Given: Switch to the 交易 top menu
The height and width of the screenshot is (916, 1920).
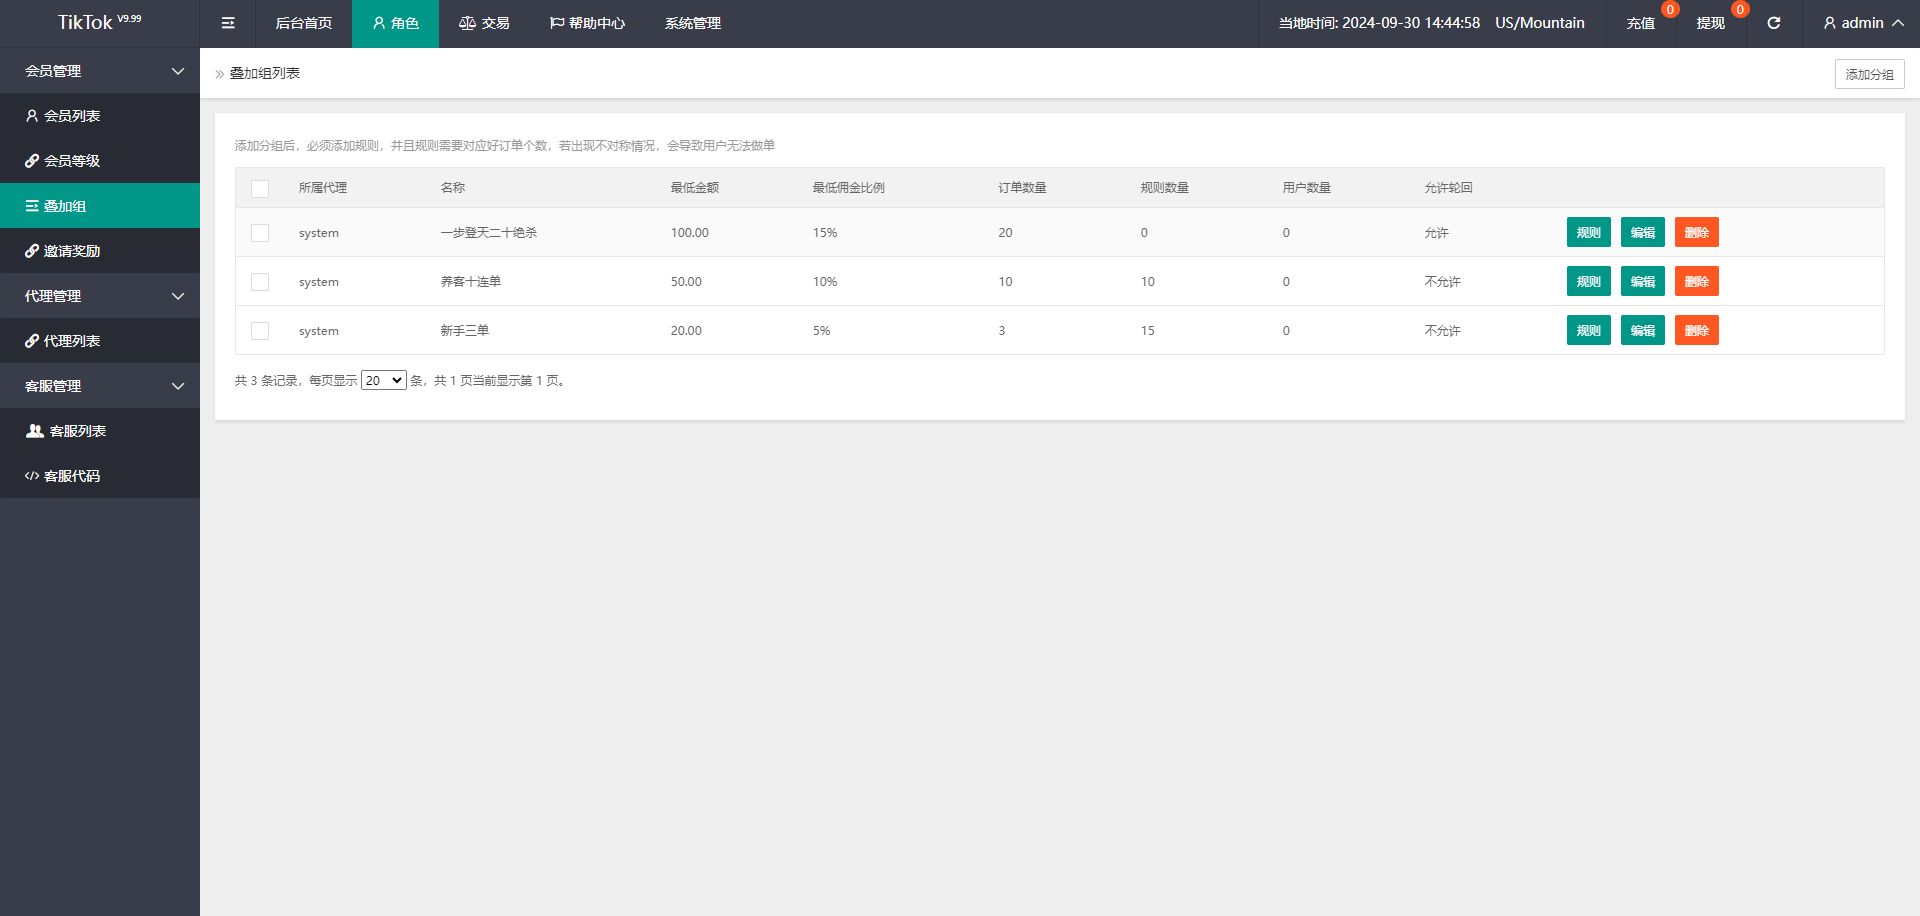Looking at the screenshot, I should point(484,23).
